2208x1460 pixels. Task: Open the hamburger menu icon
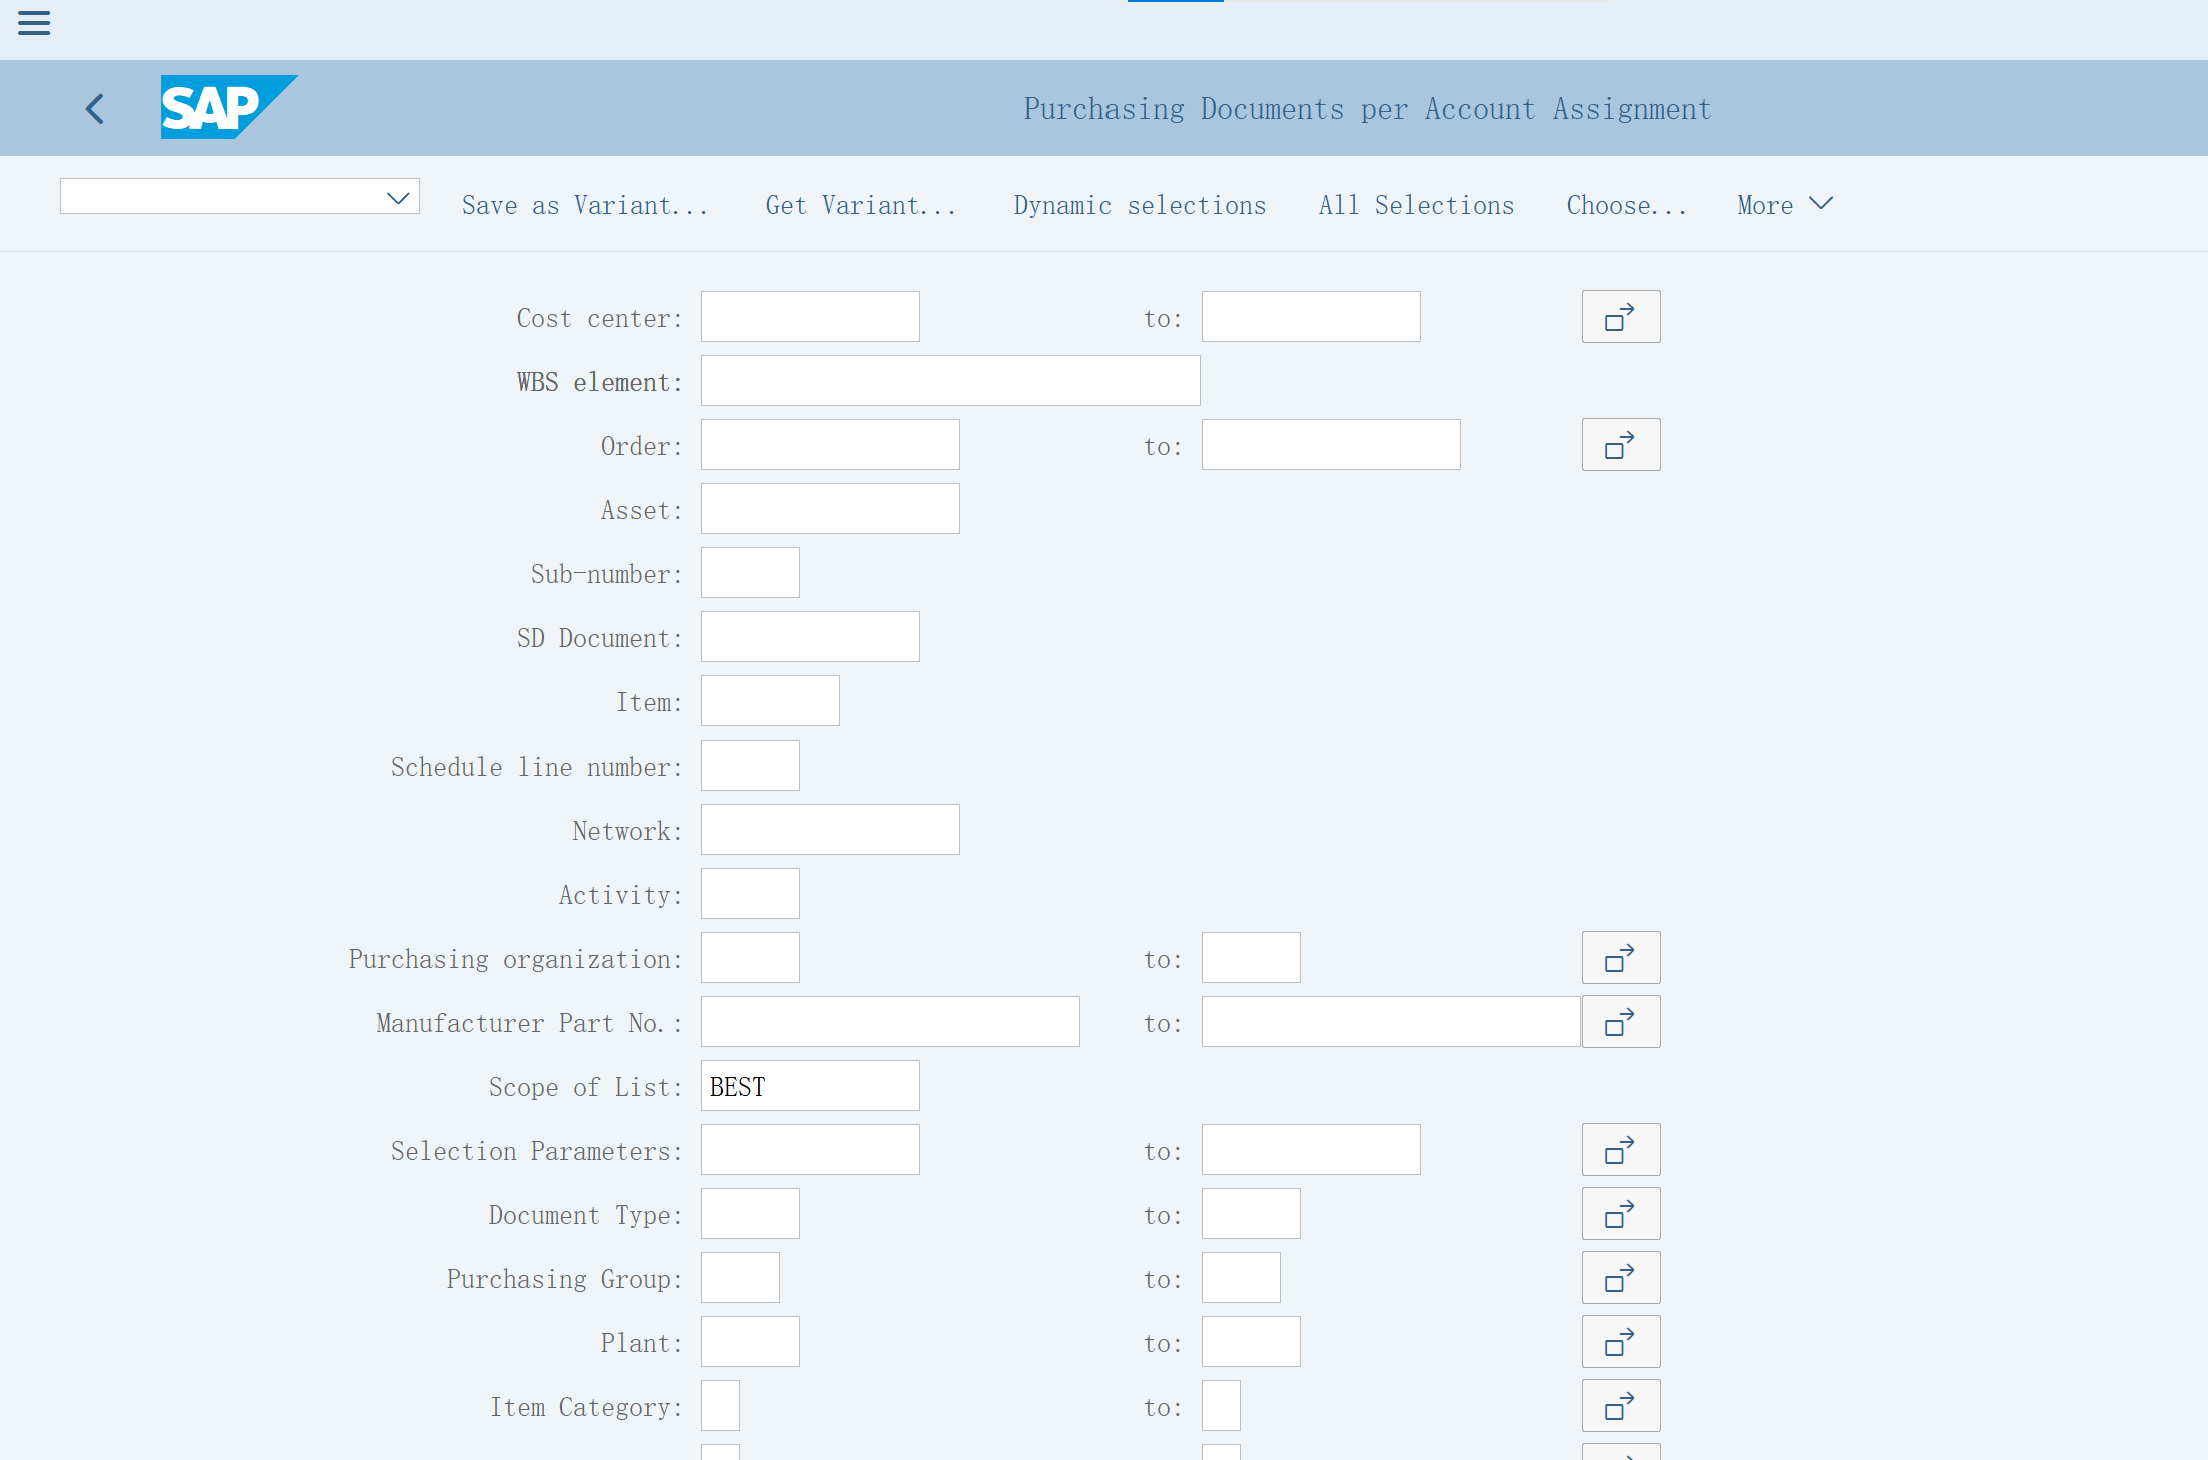click(34, 23)
